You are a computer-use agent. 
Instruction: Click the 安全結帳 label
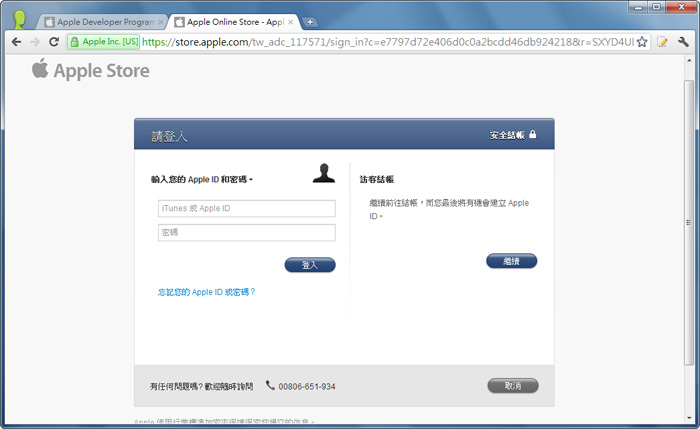[507, 135]
